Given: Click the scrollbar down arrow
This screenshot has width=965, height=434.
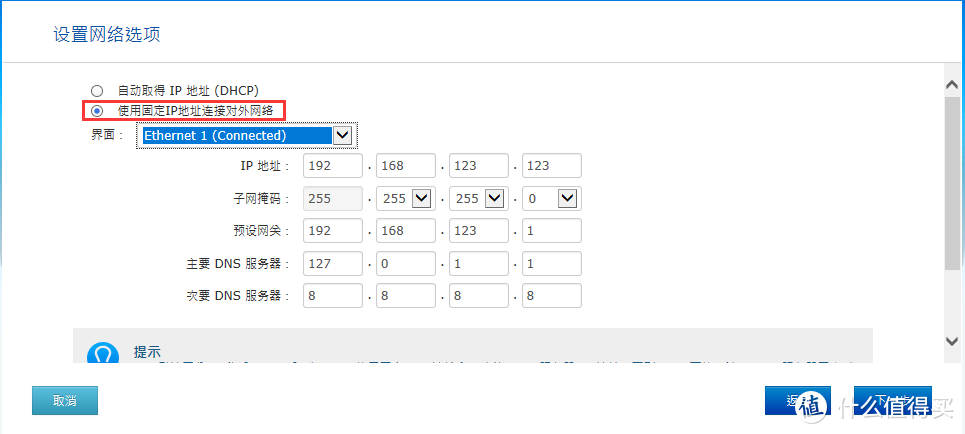Looking at the screenshot, I should point(952,342).
